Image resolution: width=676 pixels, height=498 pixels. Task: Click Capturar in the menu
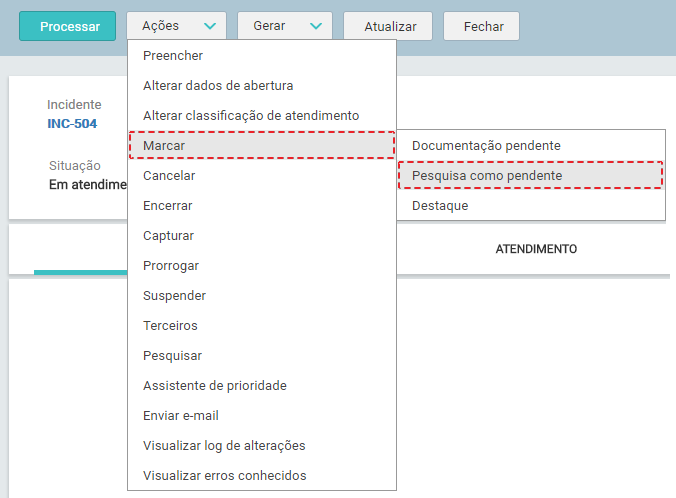(262, 235)
